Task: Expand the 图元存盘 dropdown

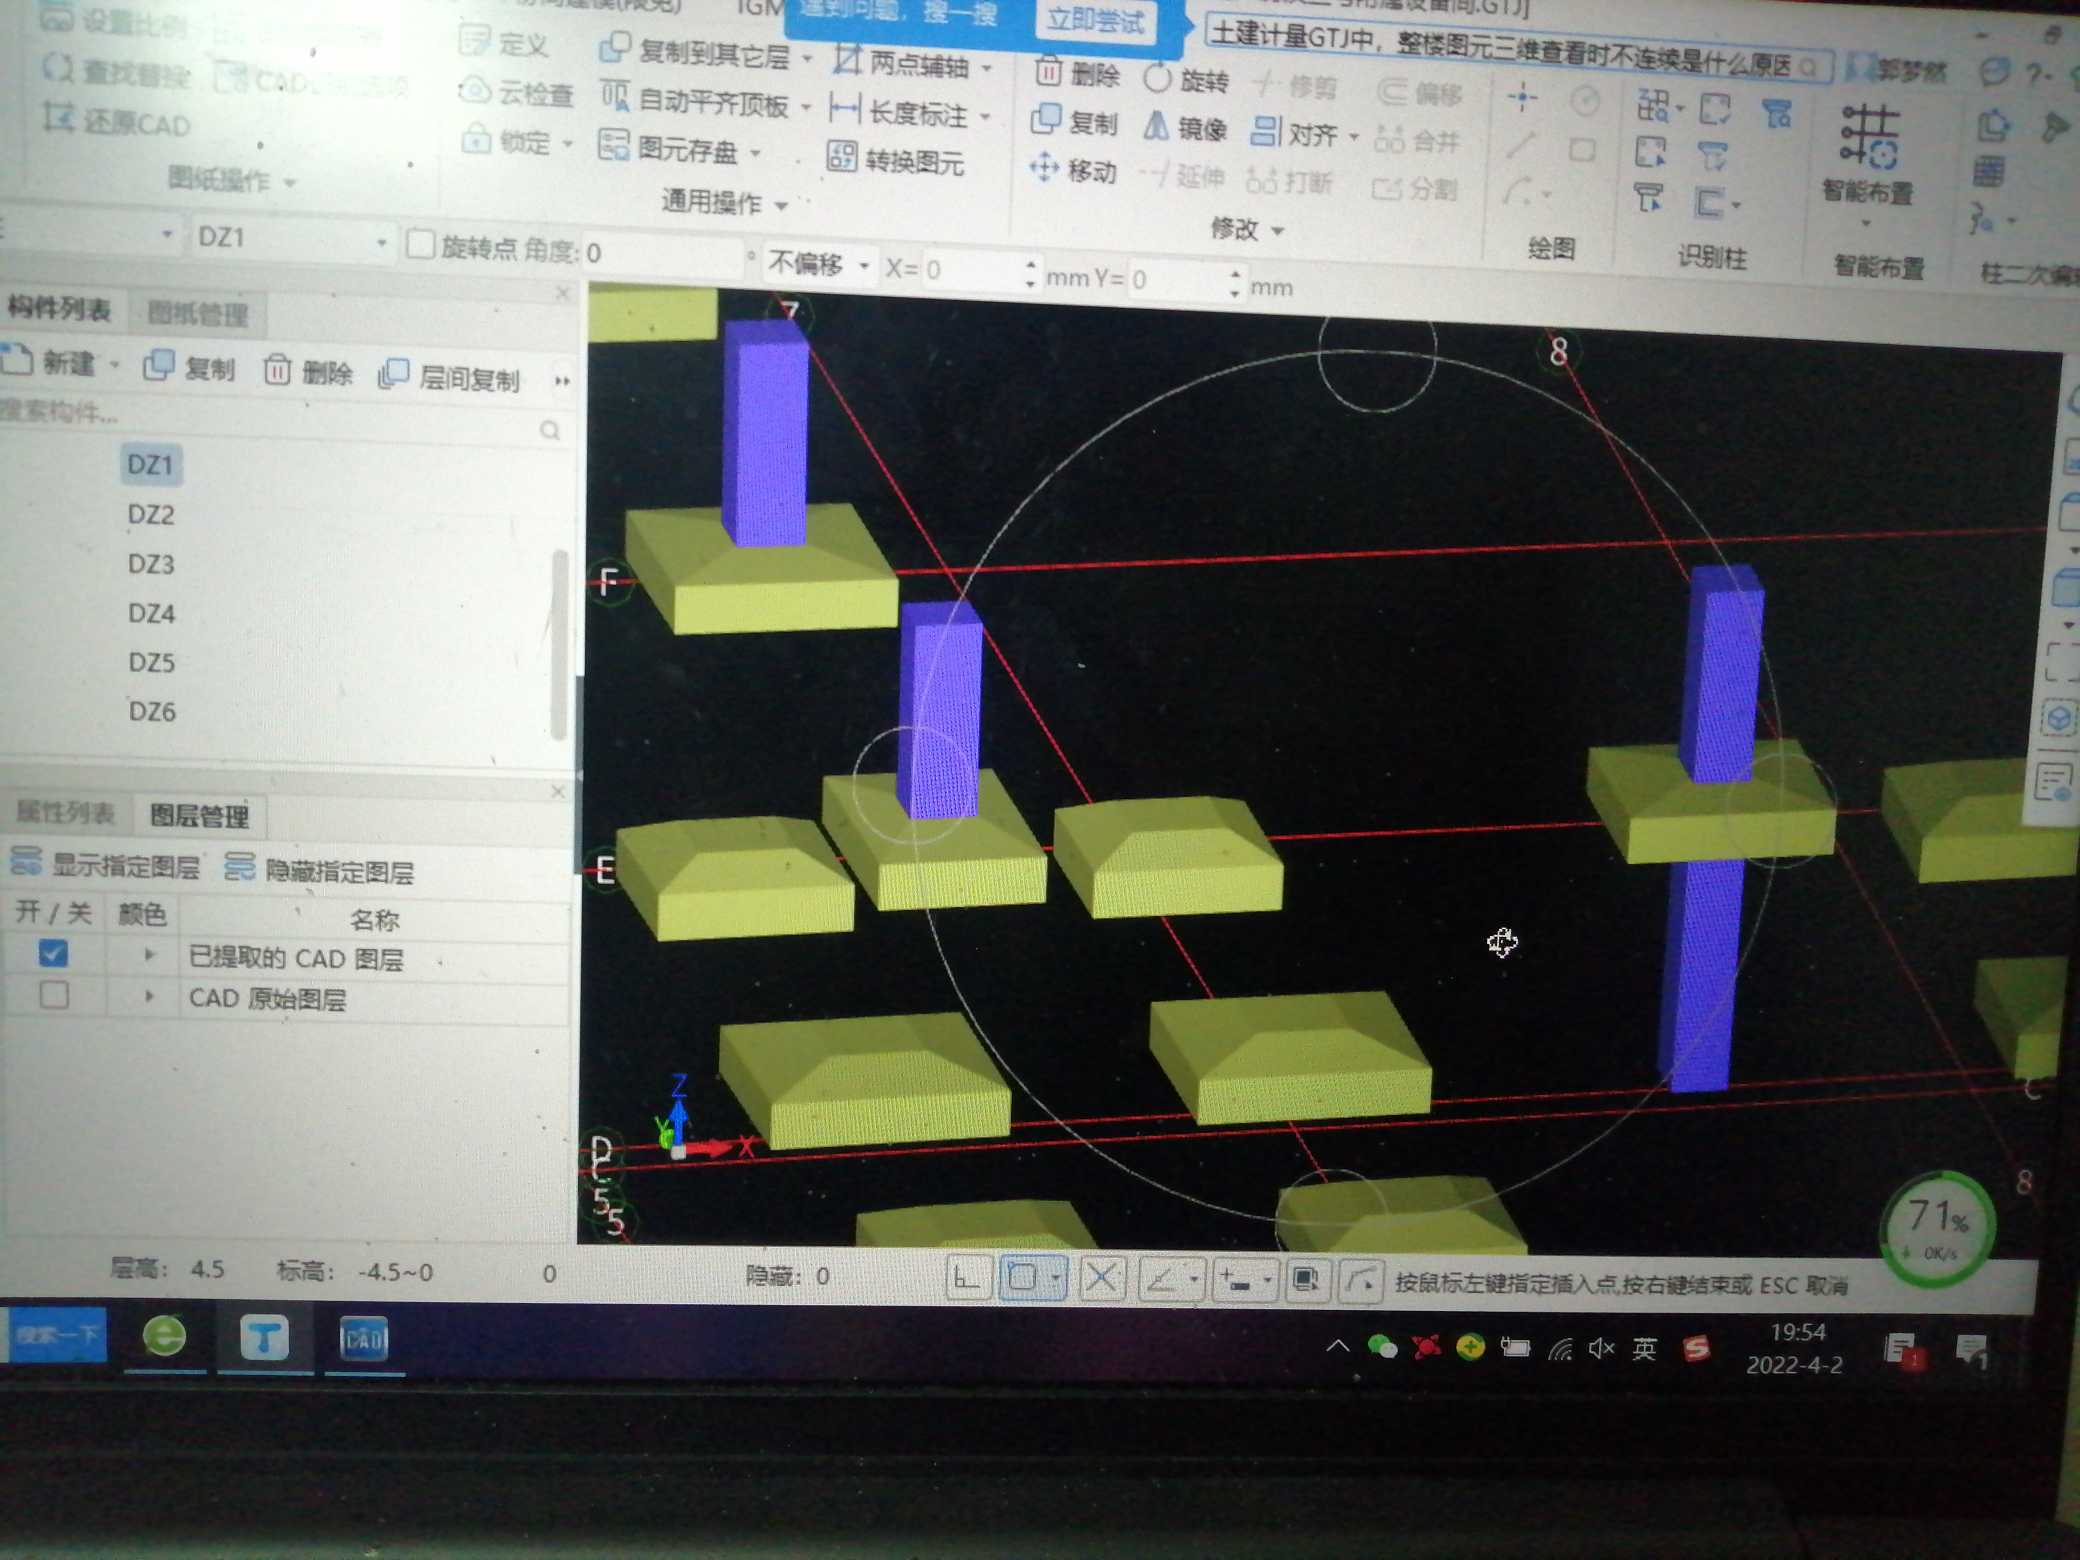Action: coord(756,152)
